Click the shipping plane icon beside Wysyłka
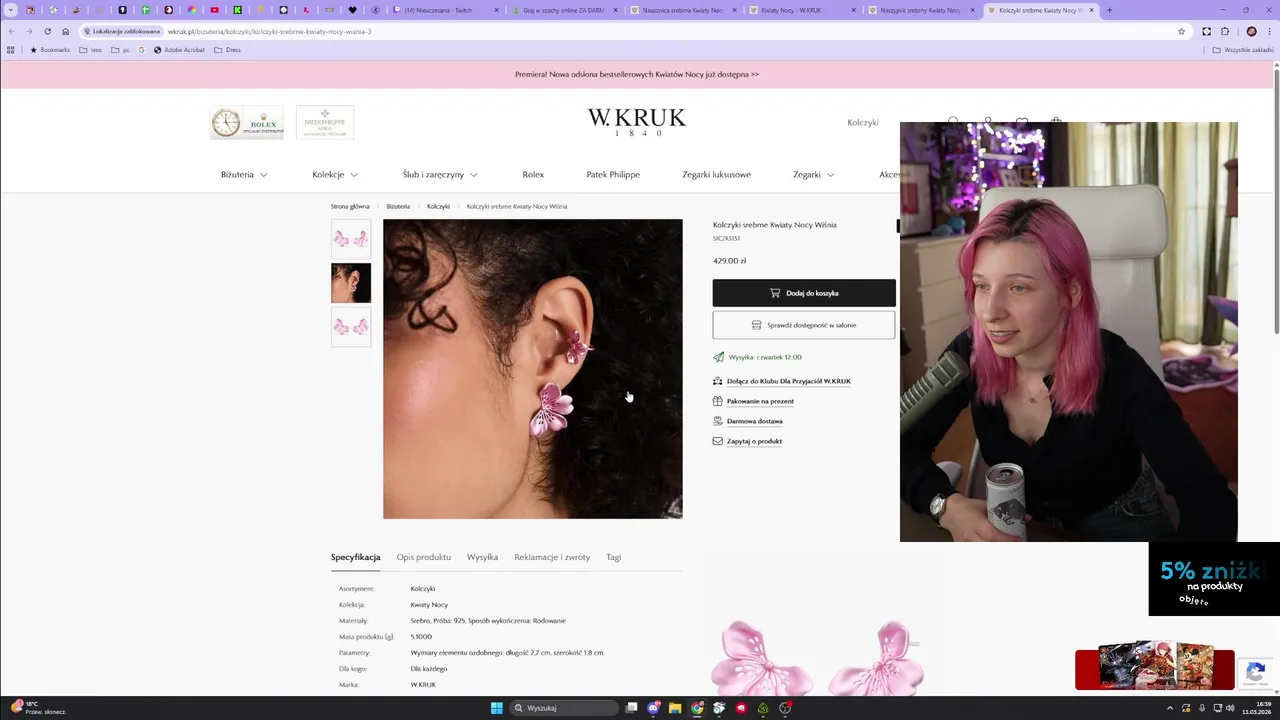Image resolution: width=1280 pixels, height=720 pixels. click(x=718, y=357)
